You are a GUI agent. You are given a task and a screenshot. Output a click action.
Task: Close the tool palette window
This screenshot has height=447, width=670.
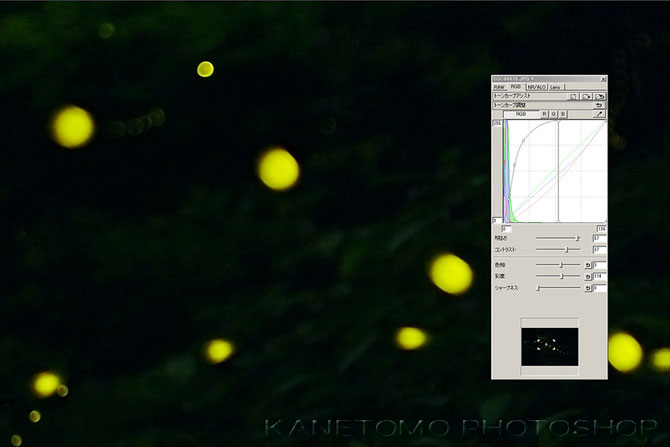[603, 79]
